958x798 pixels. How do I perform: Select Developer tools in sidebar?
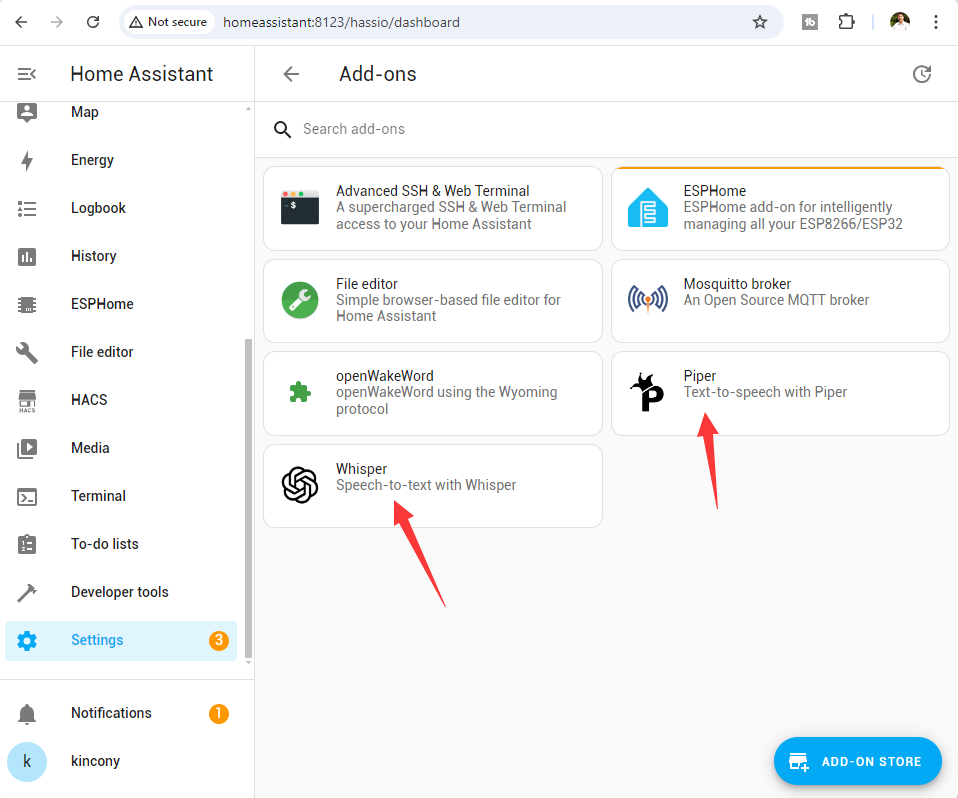click(119, 592)
